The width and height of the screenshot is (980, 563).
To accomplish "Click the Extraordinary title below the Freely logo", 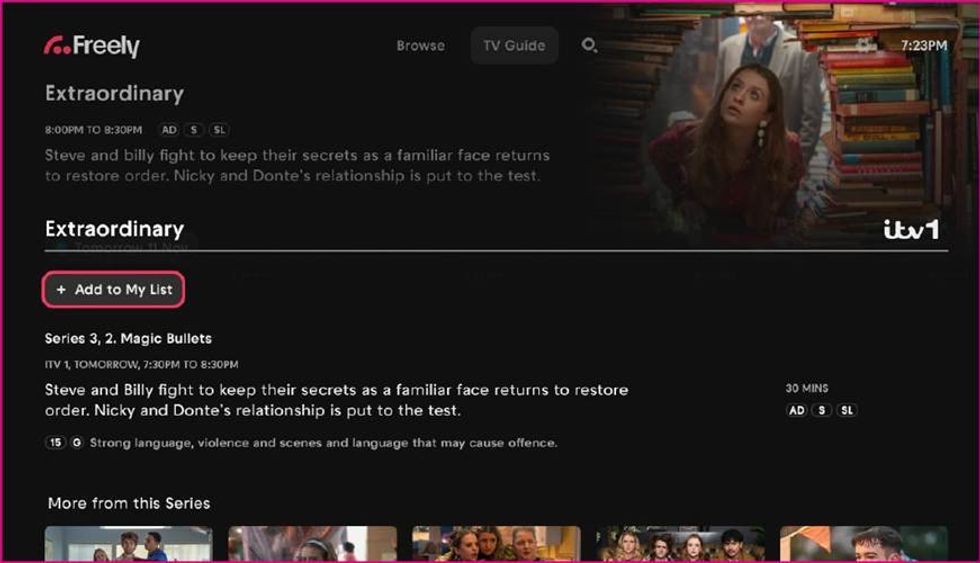I will [114, 94].
